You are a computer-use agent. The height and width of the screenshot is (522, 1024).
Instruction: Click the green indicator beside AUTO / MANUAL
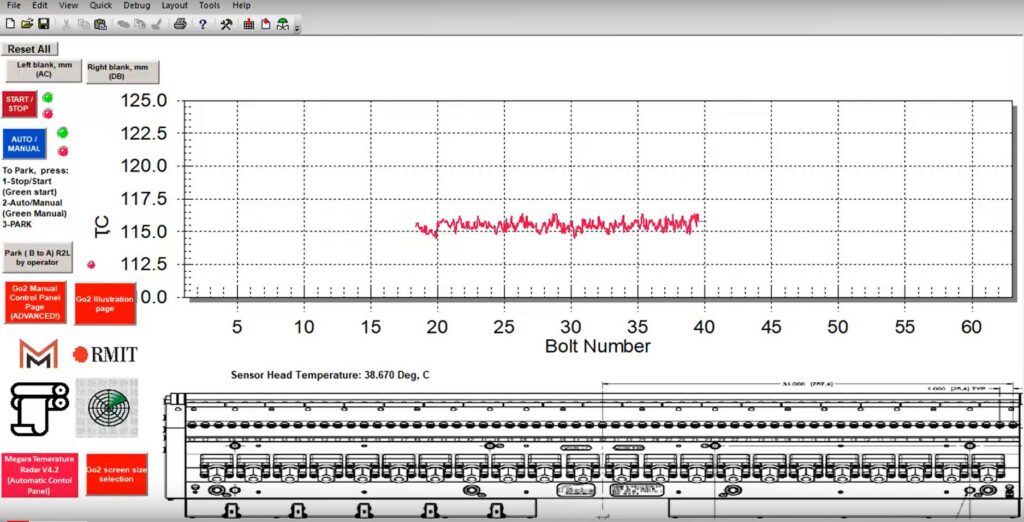coord(63,133)
